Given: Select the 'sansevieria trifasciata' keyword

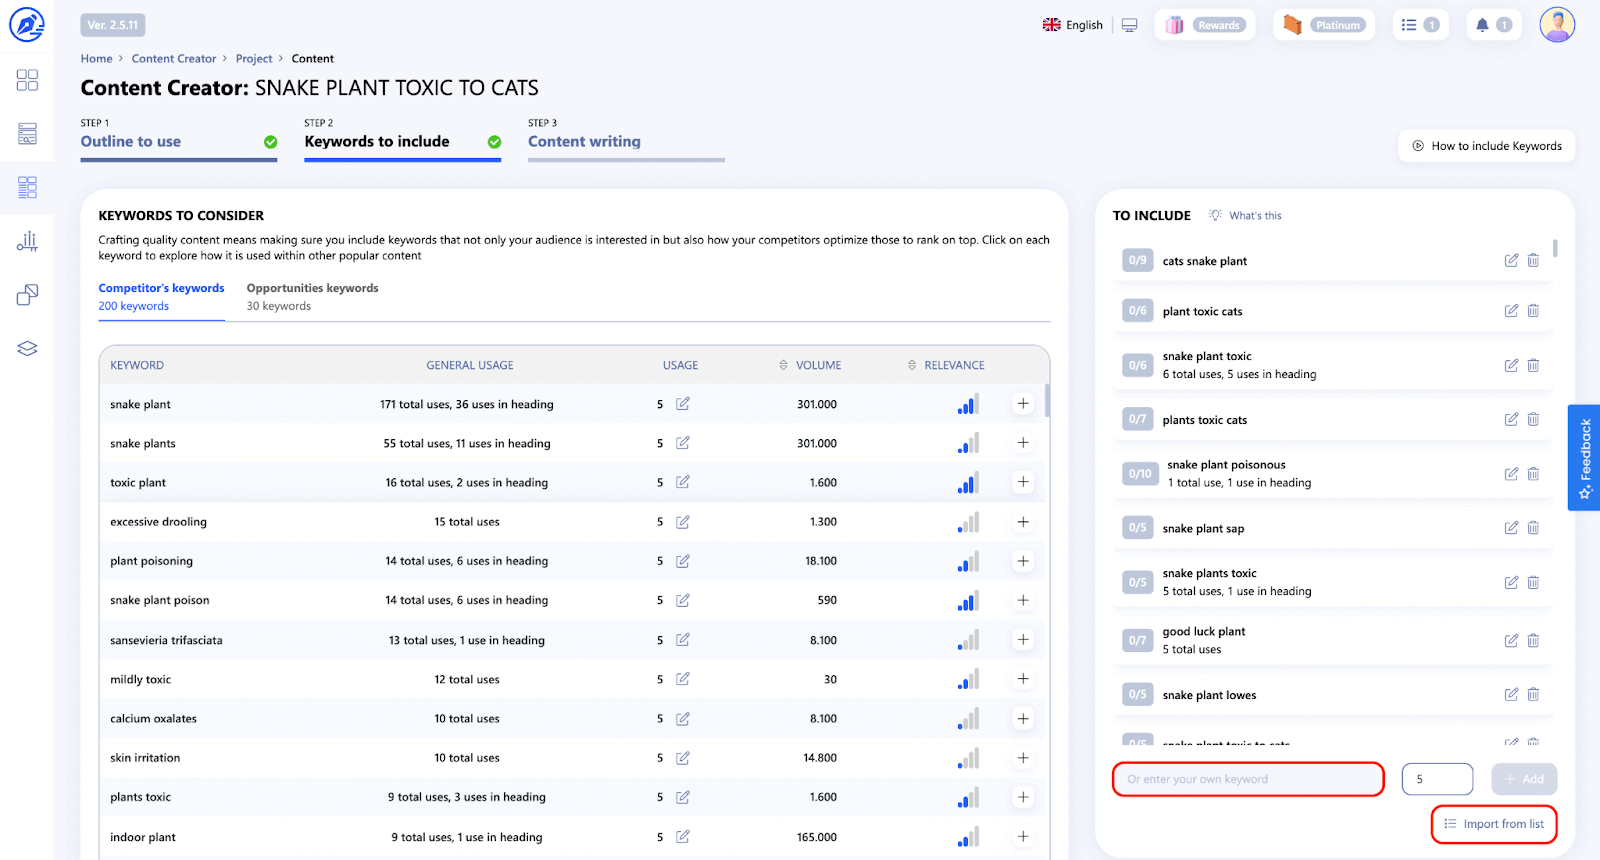Looking at the screenshot, I should pyautogui.click(x=166, y=640).
